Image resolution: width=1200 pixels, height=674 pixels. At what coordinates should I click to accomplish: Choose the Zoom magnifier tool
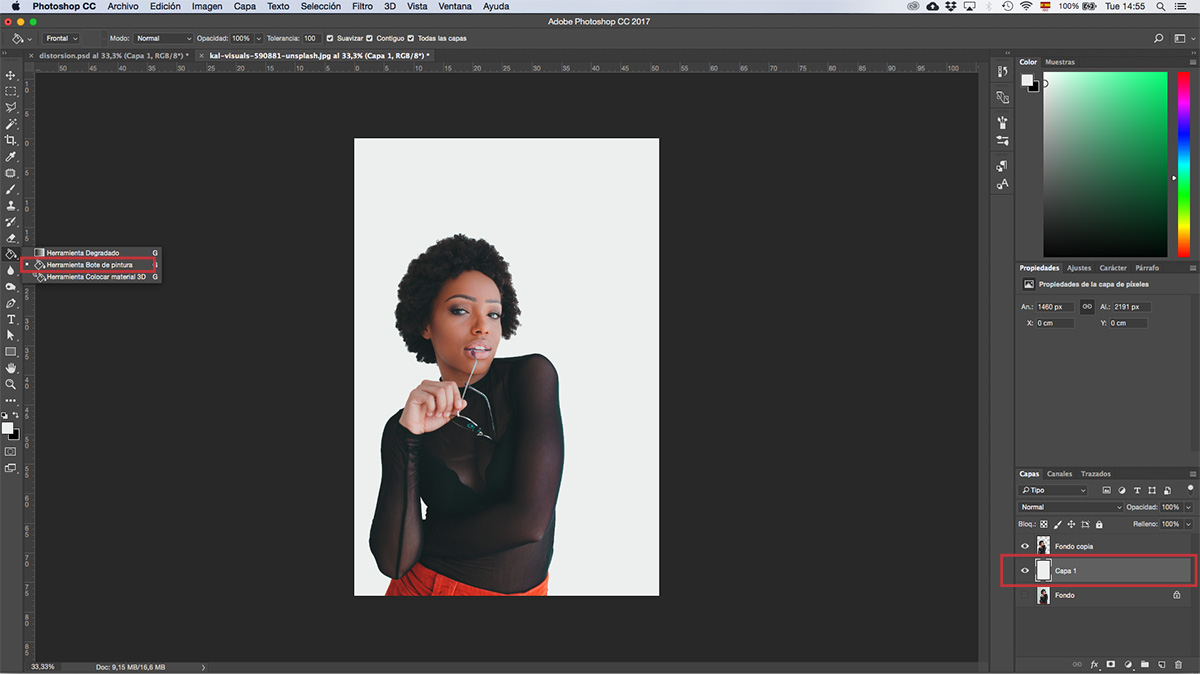pos(11,384)
